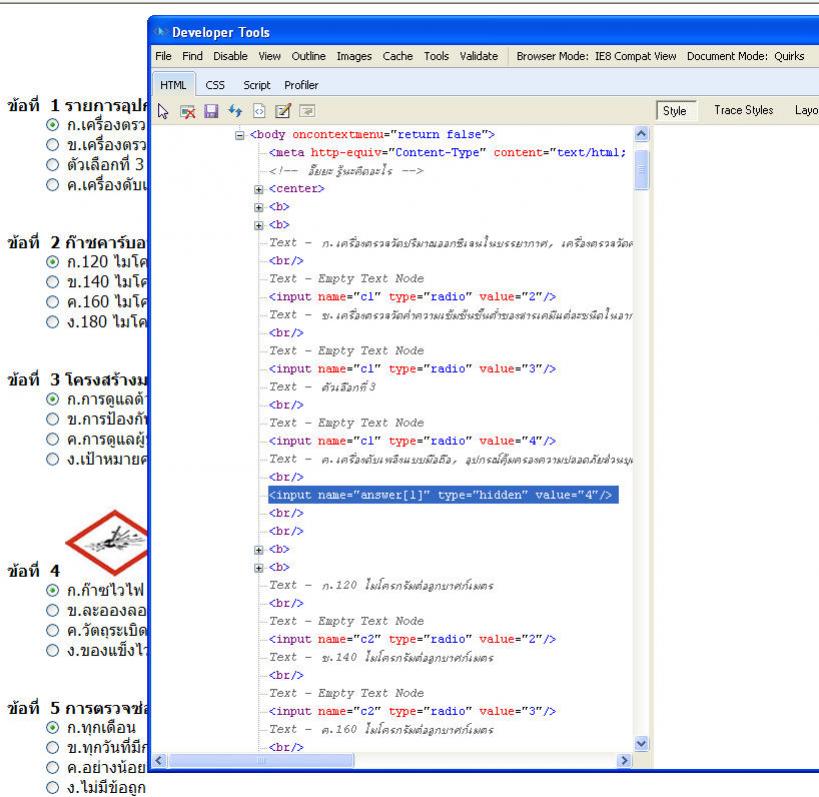Viewport: 819px width, 797px height.
Task: Select element by click arrow tool
Action: coord(163,111)
